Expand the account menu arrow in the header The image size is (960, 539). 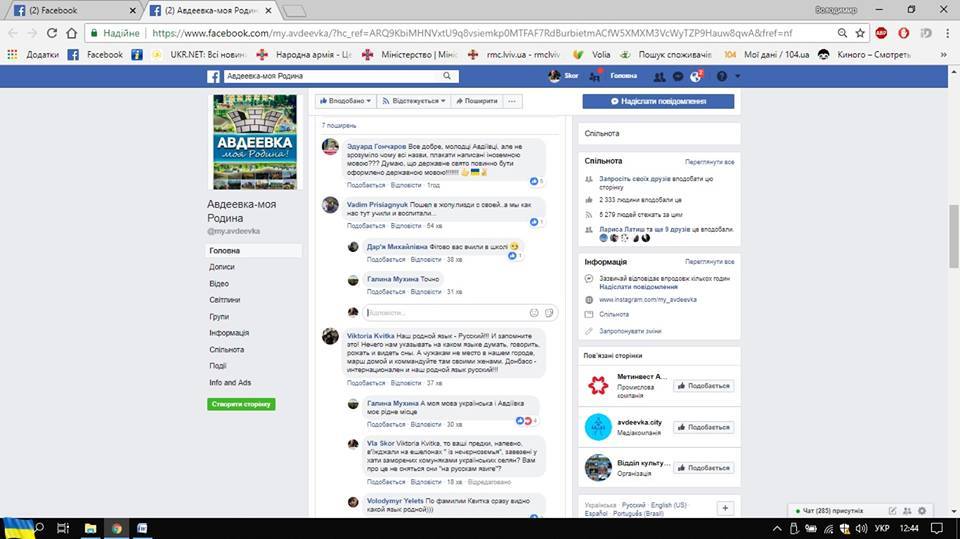coord(736,76)
